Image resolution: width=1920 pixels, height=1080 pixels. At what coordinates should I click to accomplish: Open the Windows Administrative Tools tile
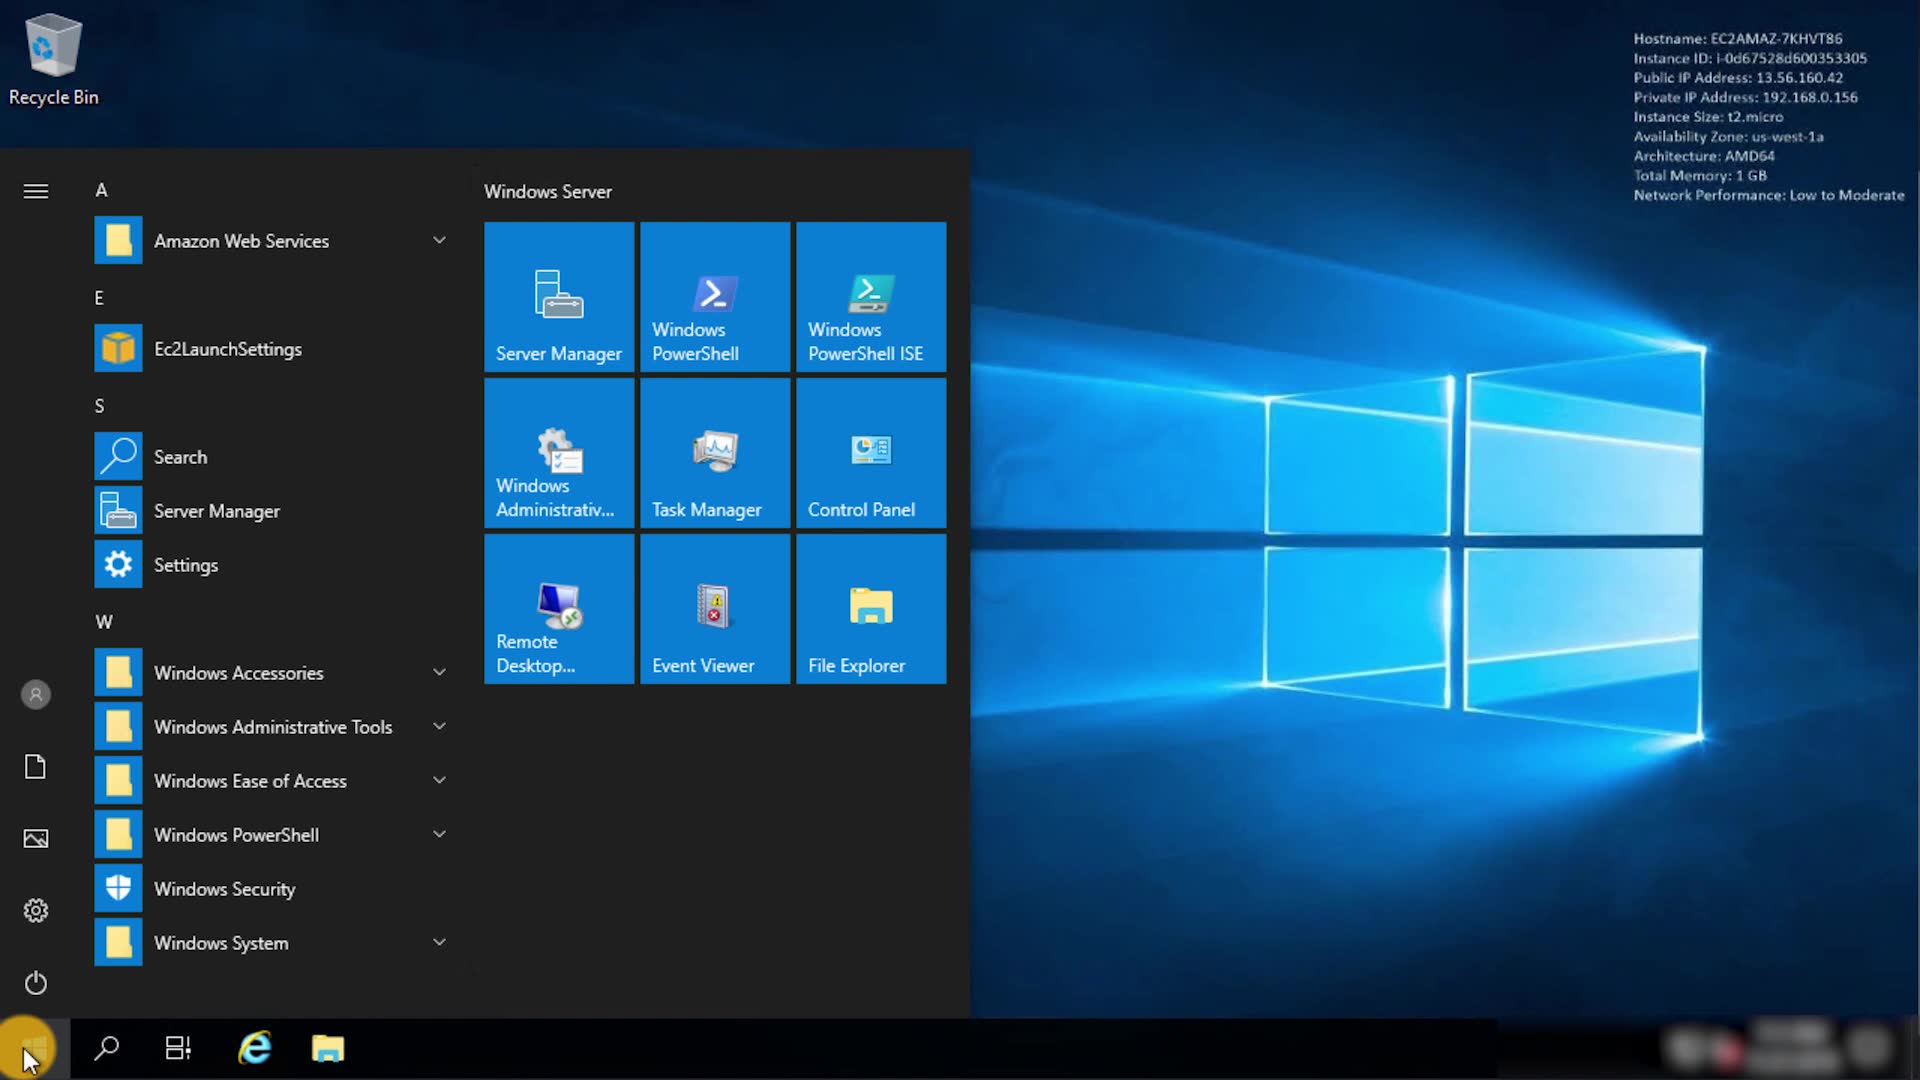click(559, 453)
